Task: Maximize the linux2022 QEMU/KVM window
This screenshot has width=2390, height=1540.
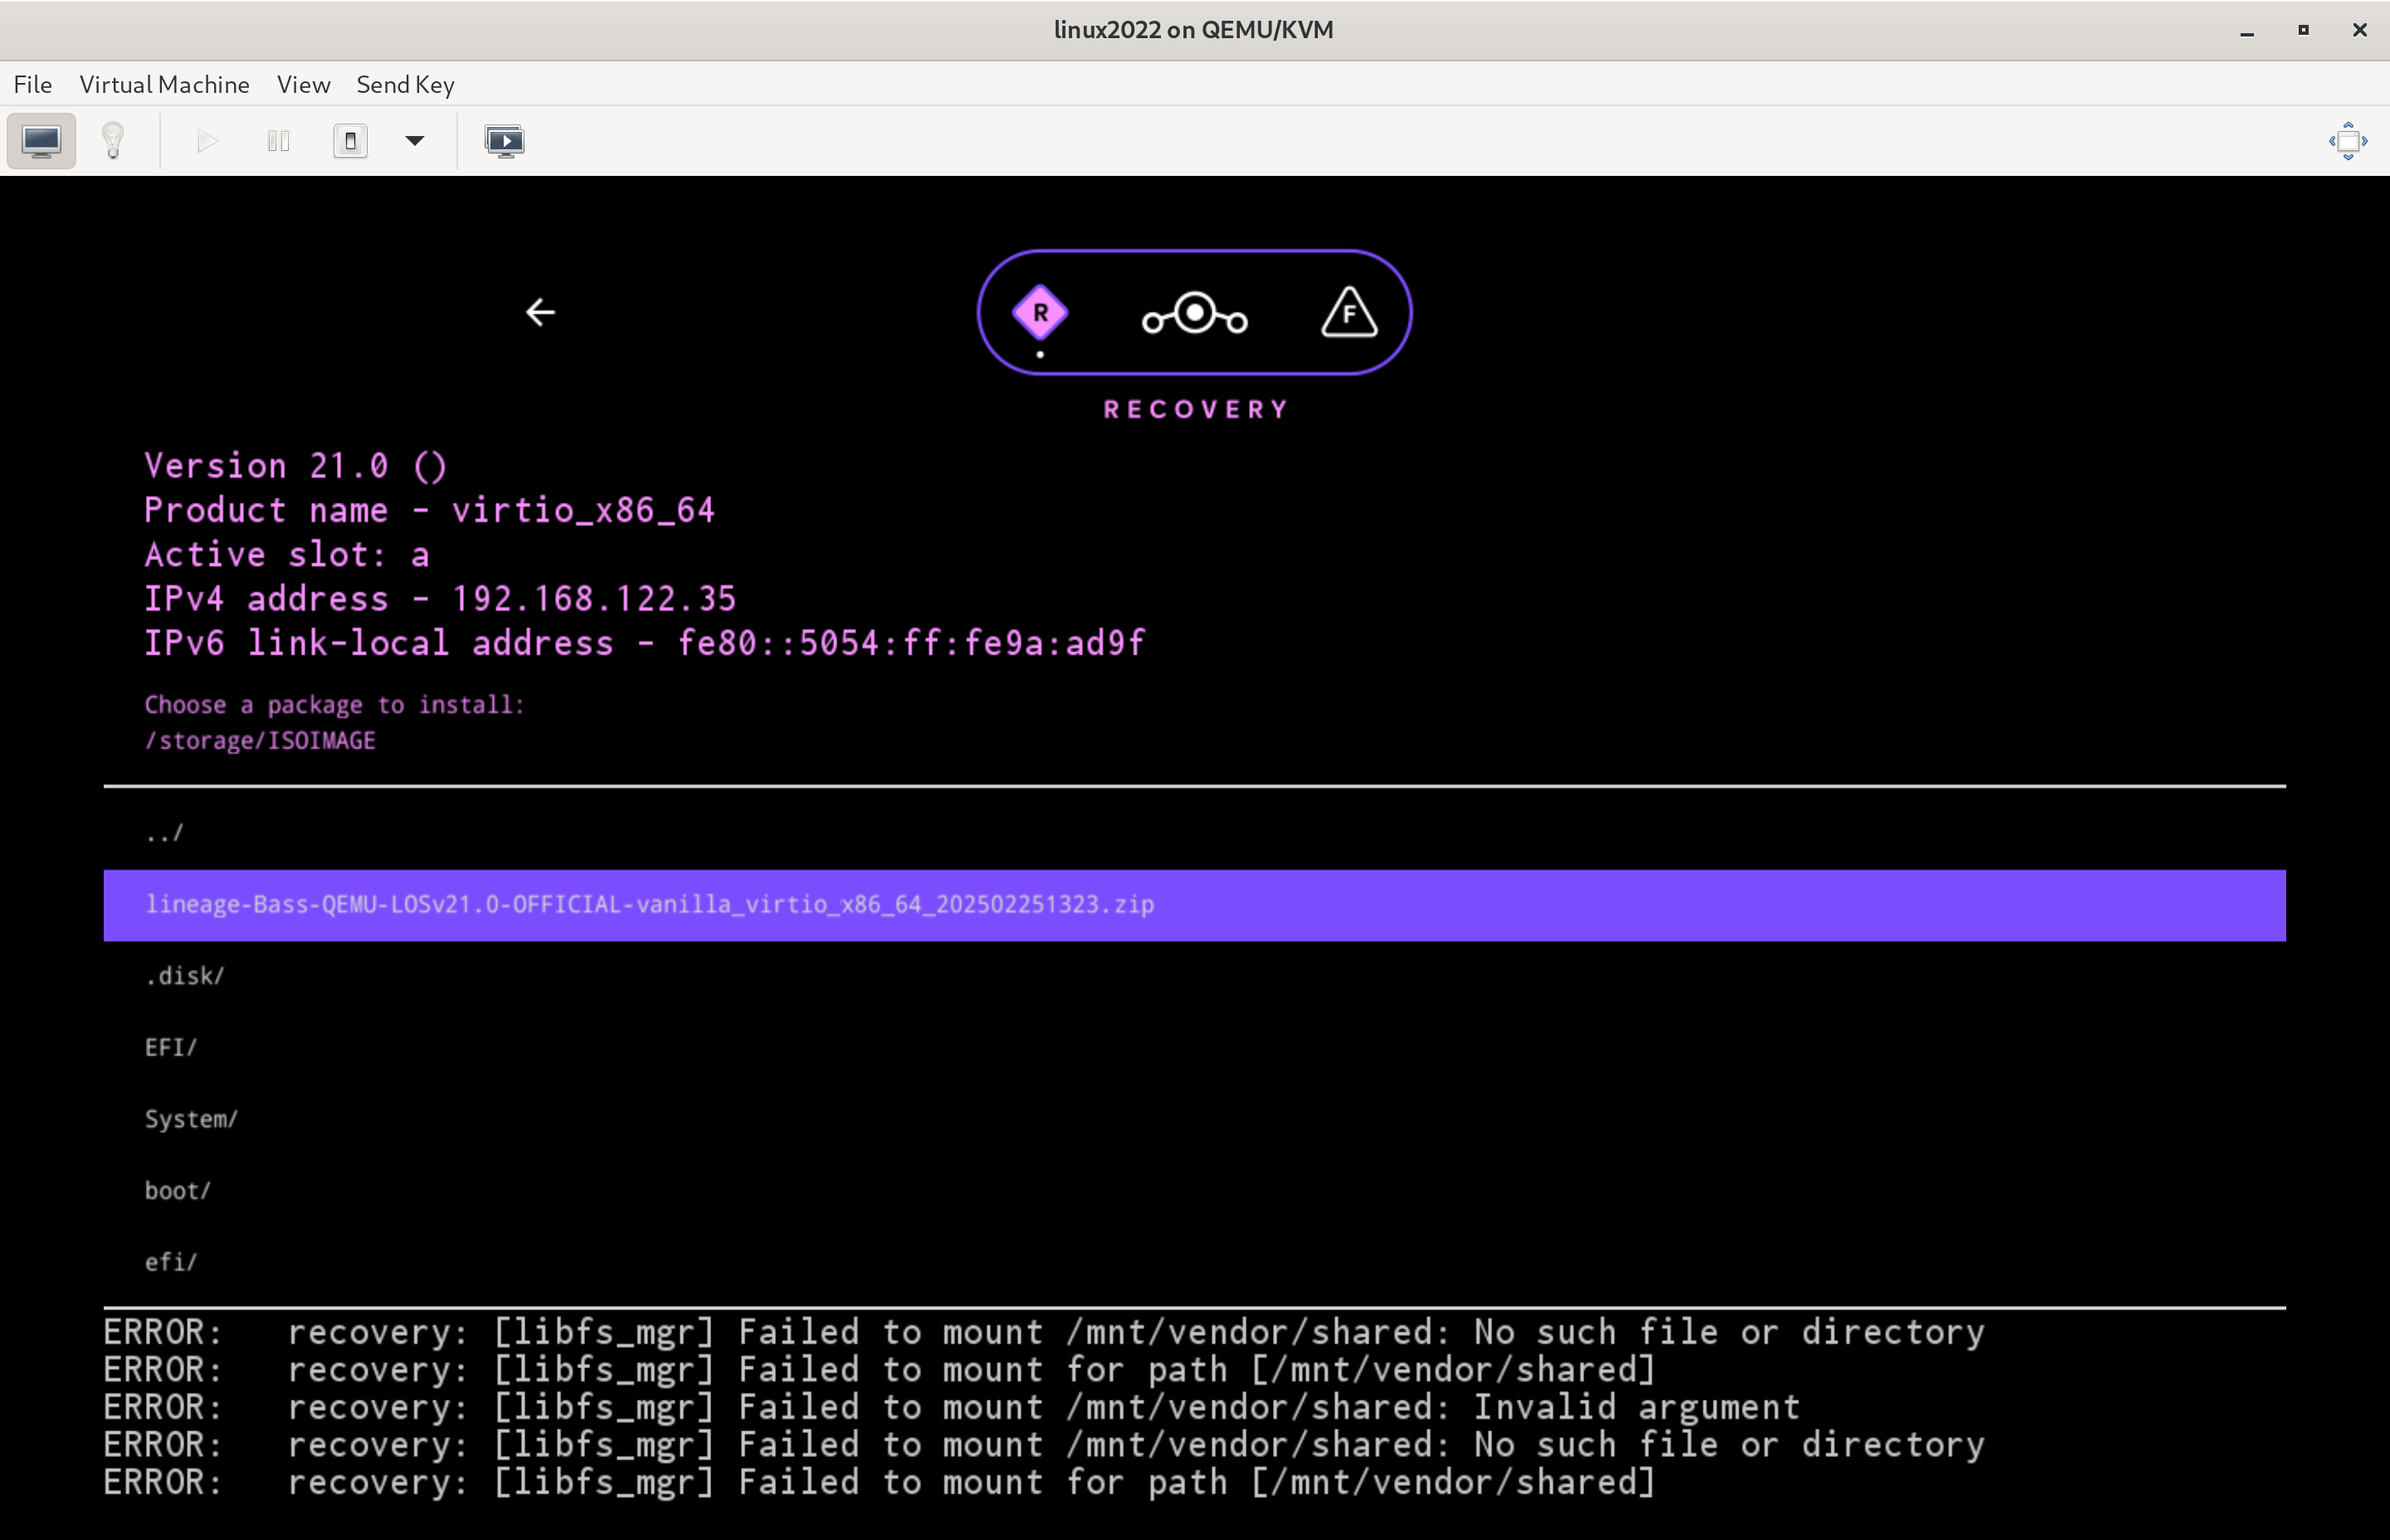Action: tap(2303, 31)
